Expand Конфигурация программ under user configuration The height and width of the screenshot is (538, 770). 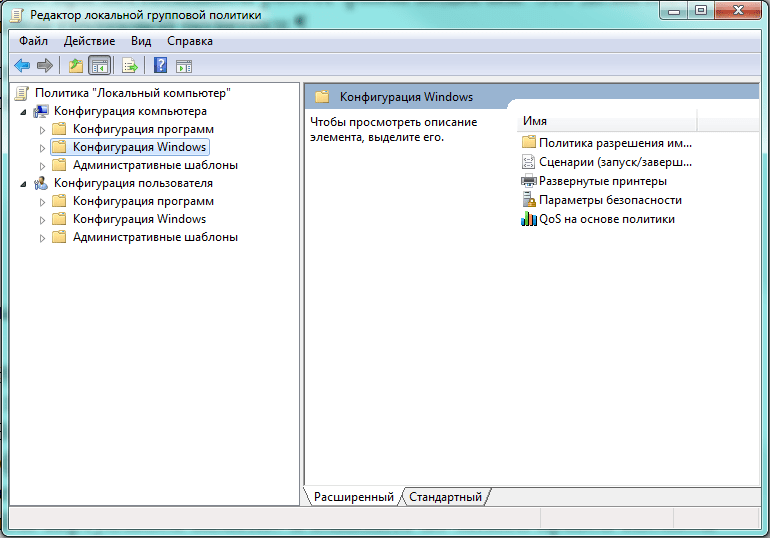point(42,202)
